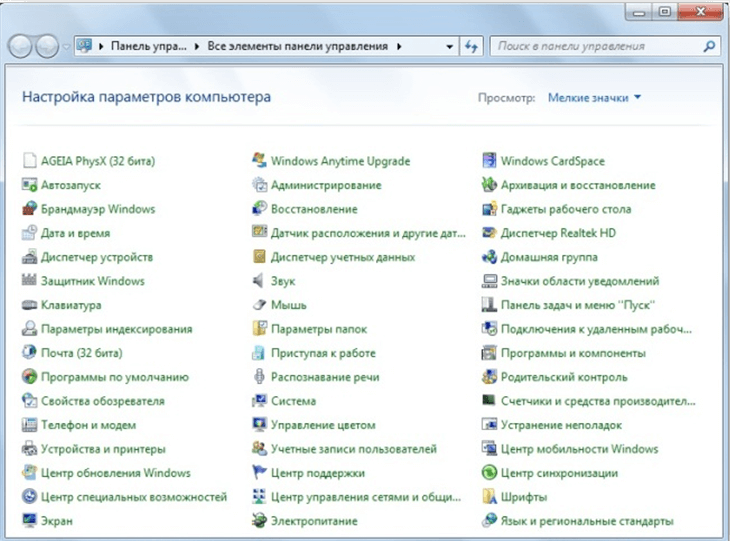Click the Центр поддержки flag icon
The width and height of the screenshot is (730, 541).
tap(259, 473)
